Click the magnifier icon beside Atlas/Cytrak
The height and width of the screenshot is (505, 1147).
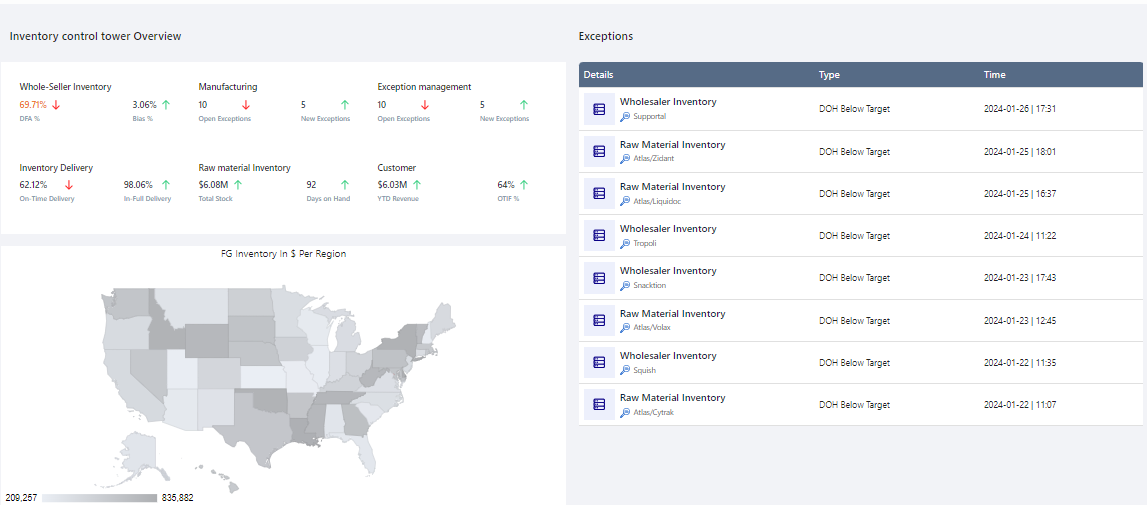coord(625,412)
